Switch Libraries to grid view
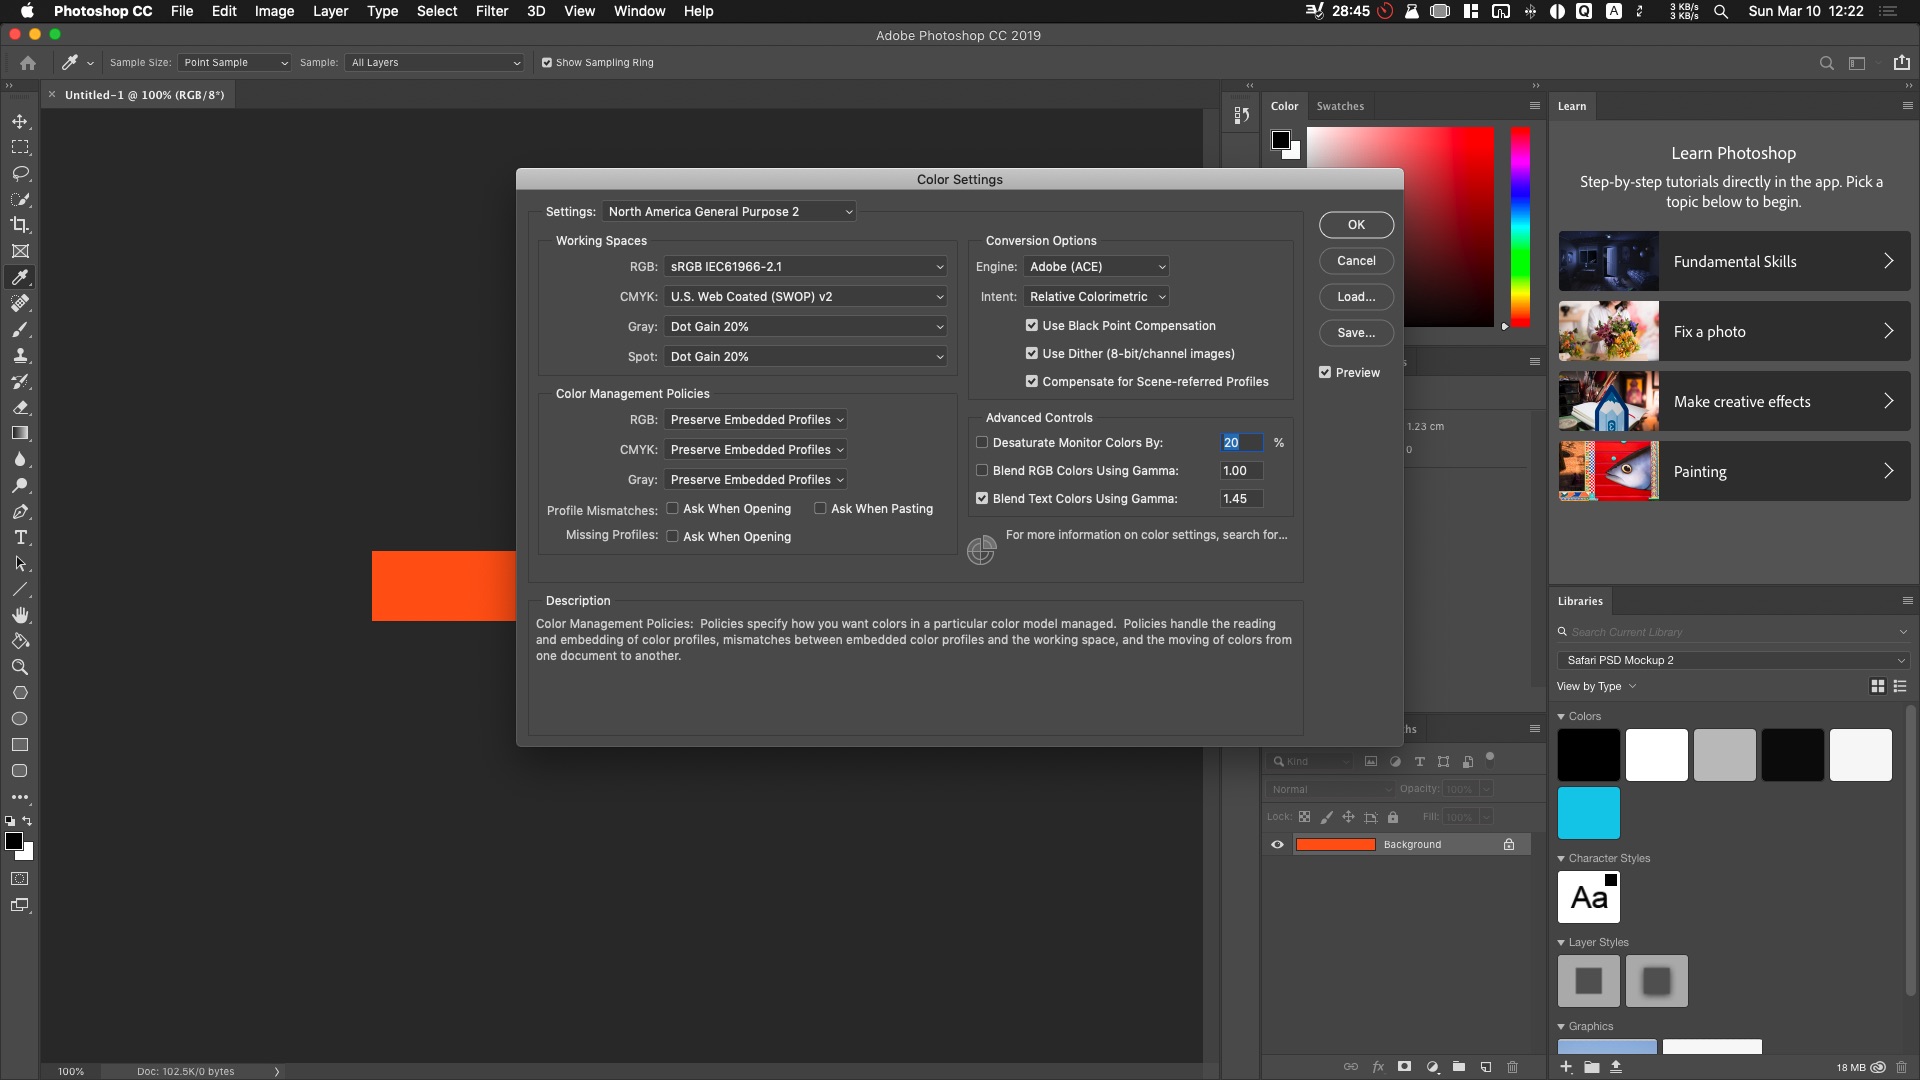Viewport: 1920px width, 1080px height. pos(1877,686)
